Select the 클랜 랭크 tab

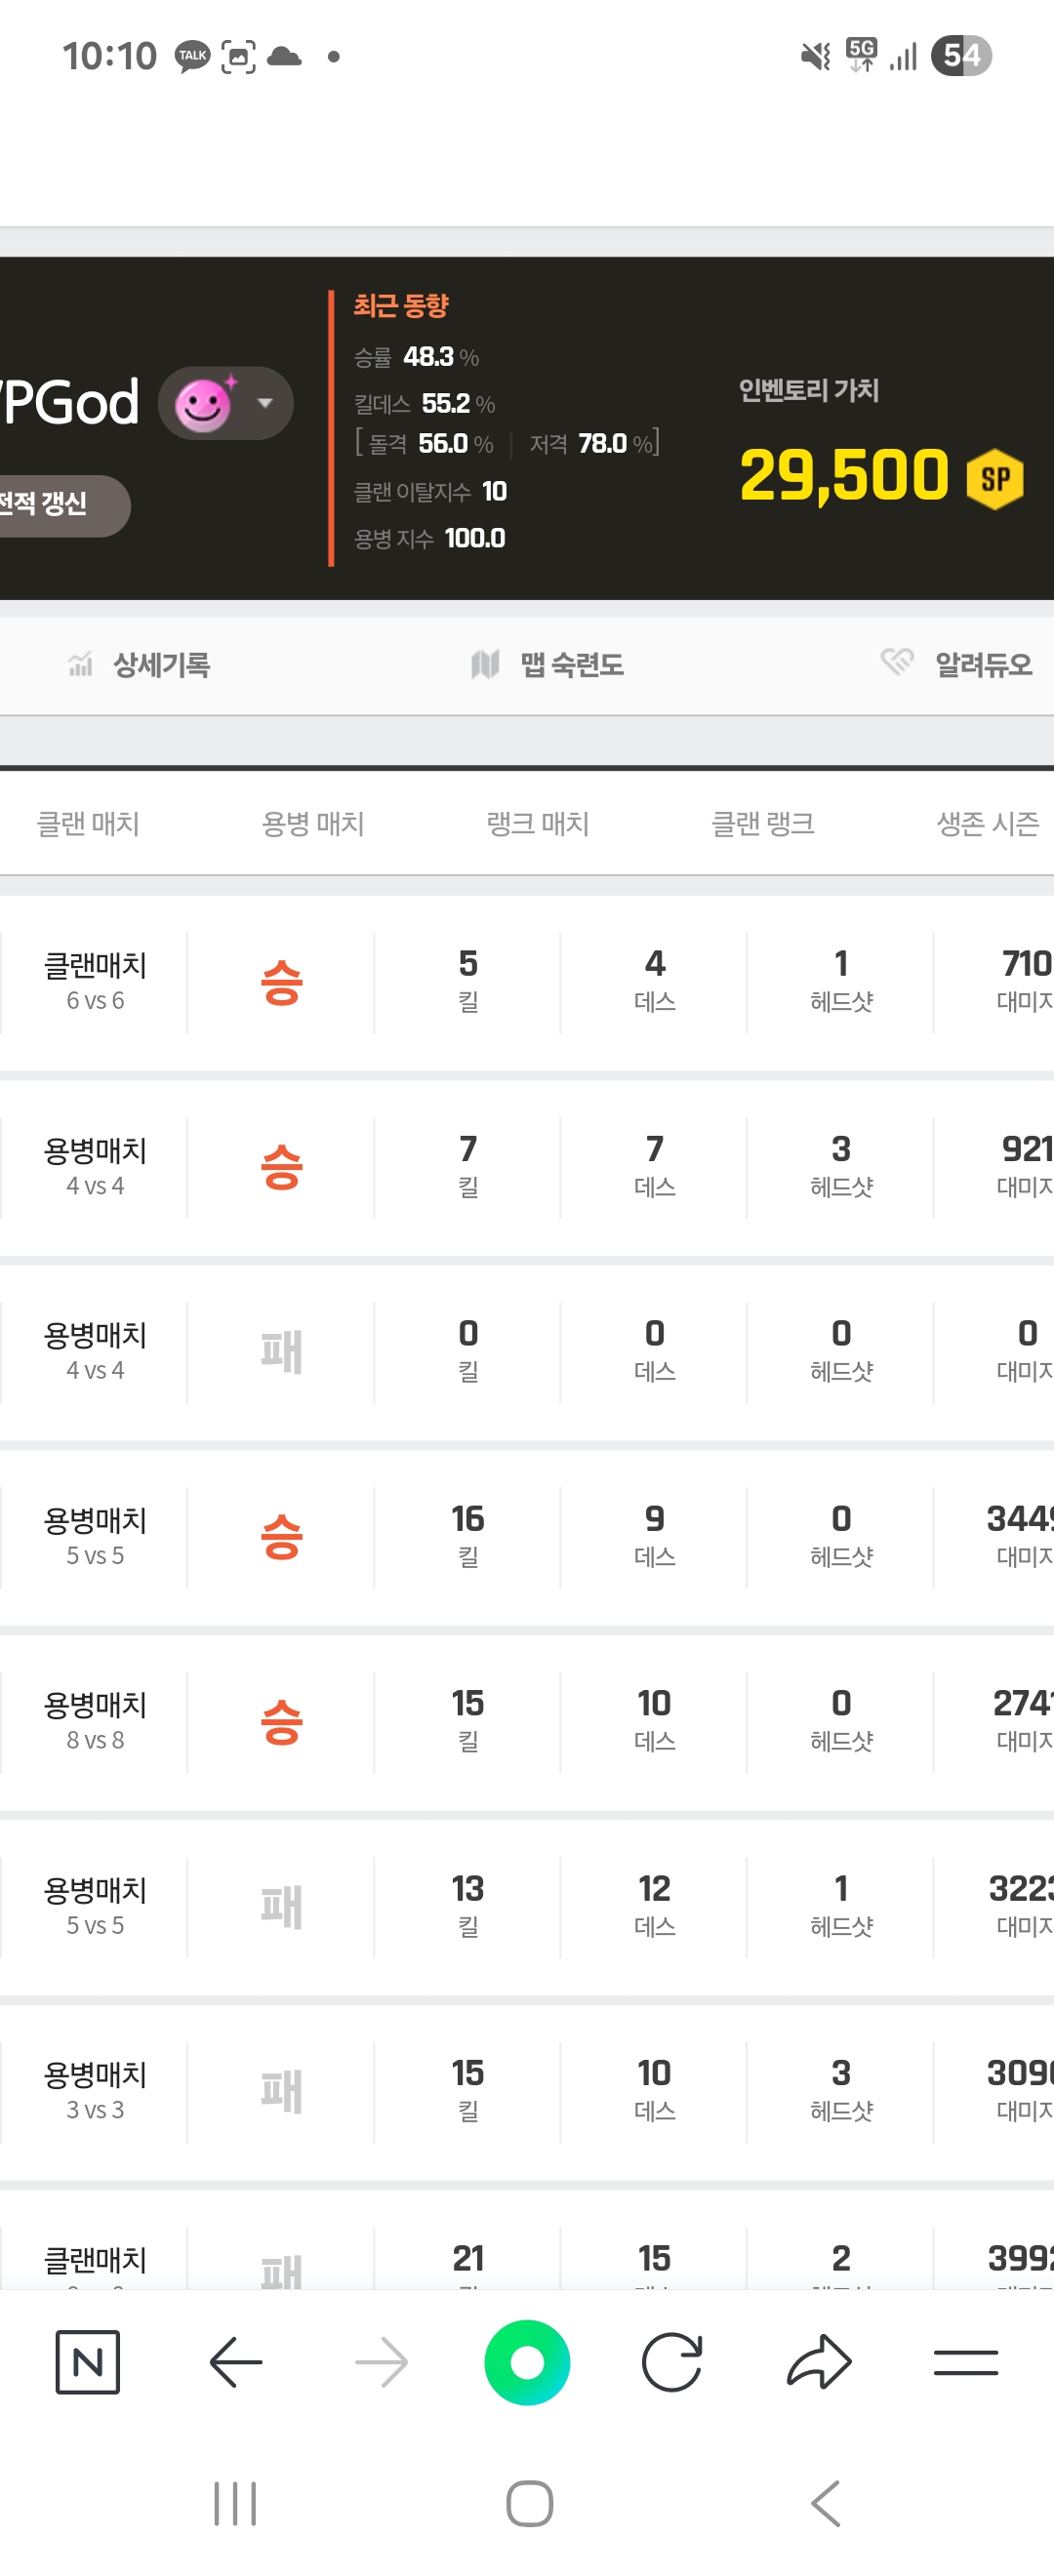(x=763, y=823)
